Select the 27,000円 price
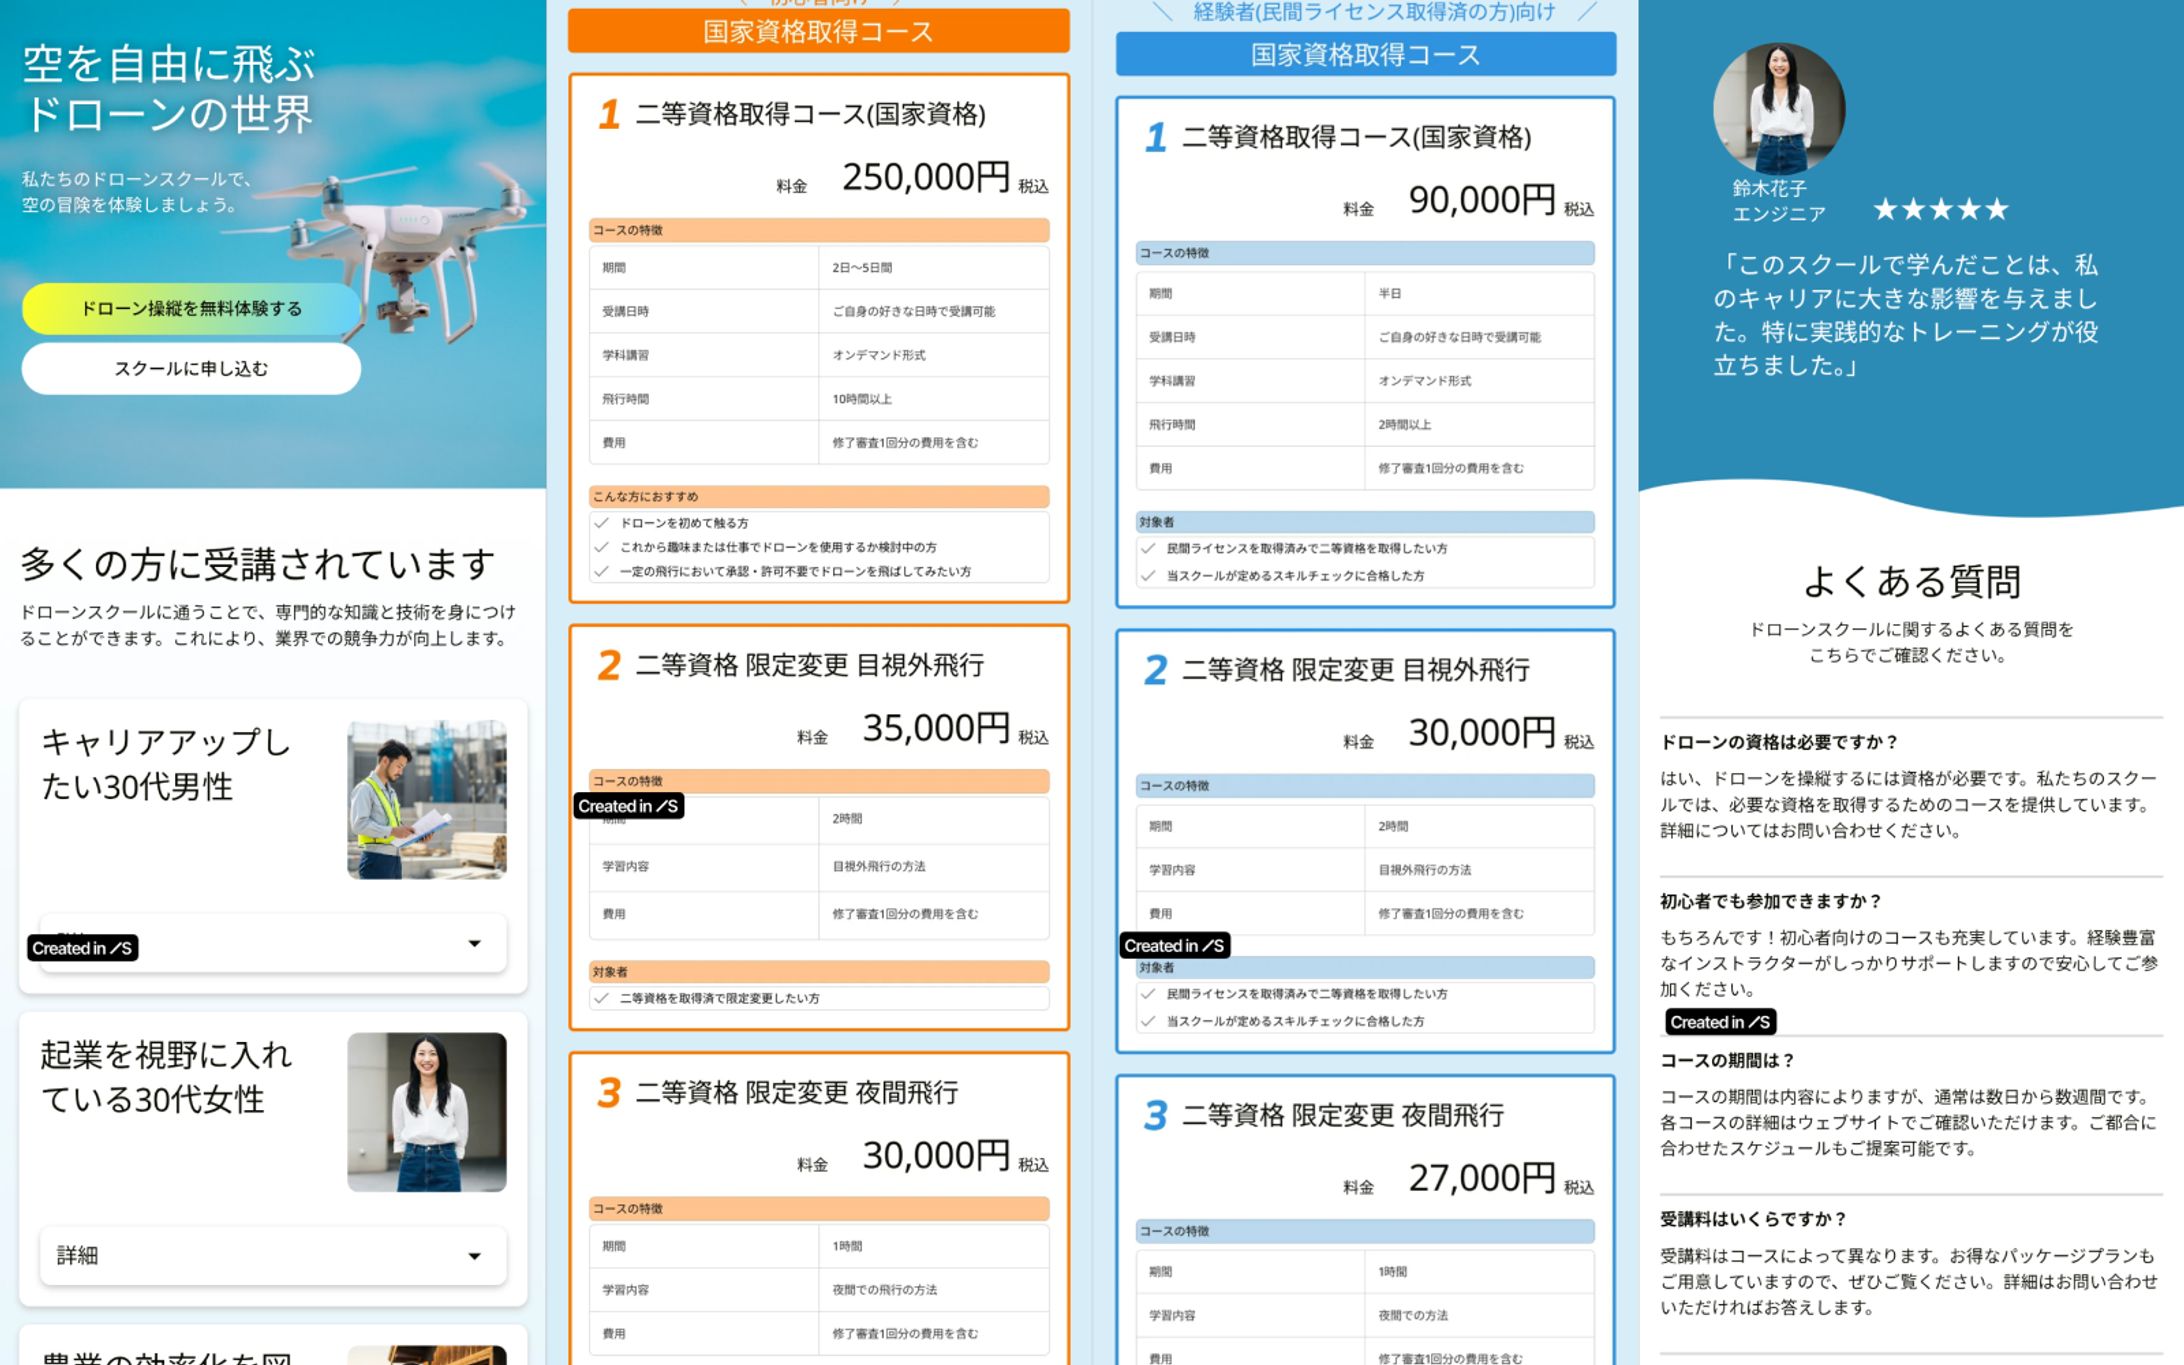2184x1365 pixels. (x=1482, y=1178)
